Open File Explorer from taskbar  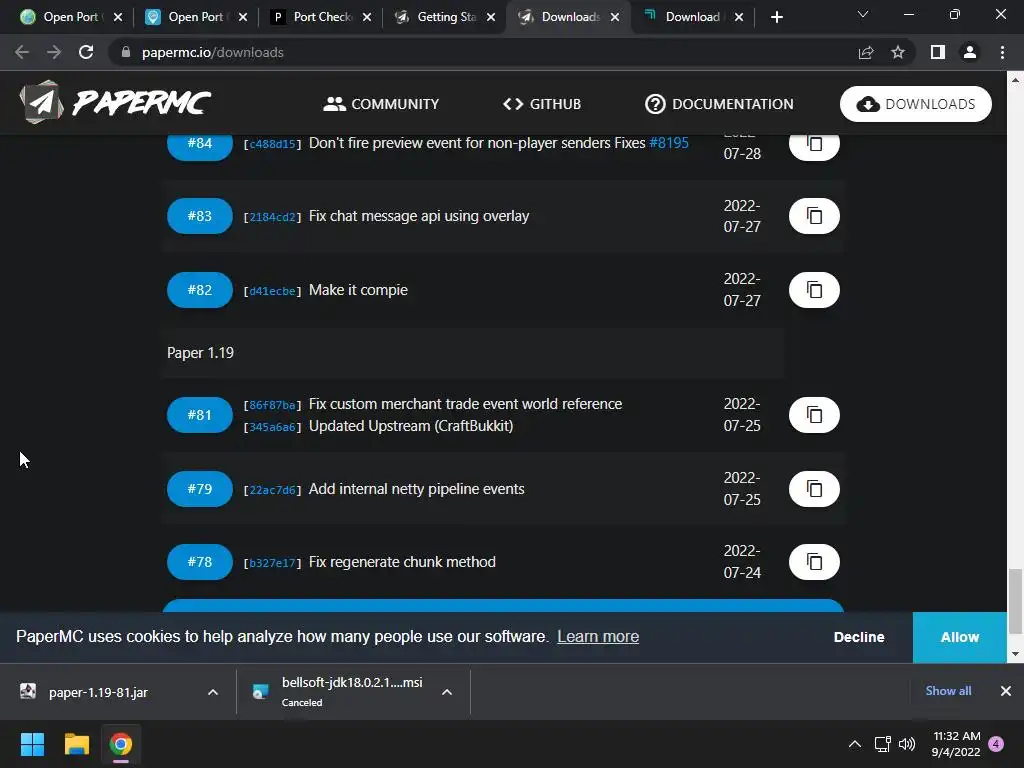76,744
